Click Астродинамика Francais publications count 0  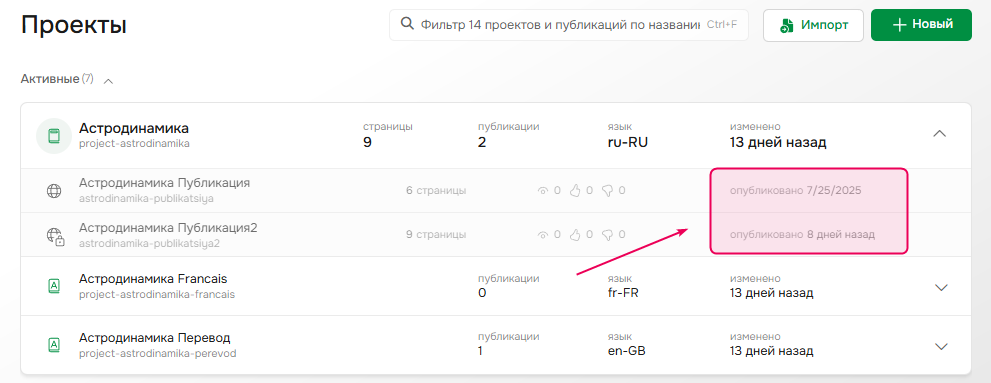[482, 293]
